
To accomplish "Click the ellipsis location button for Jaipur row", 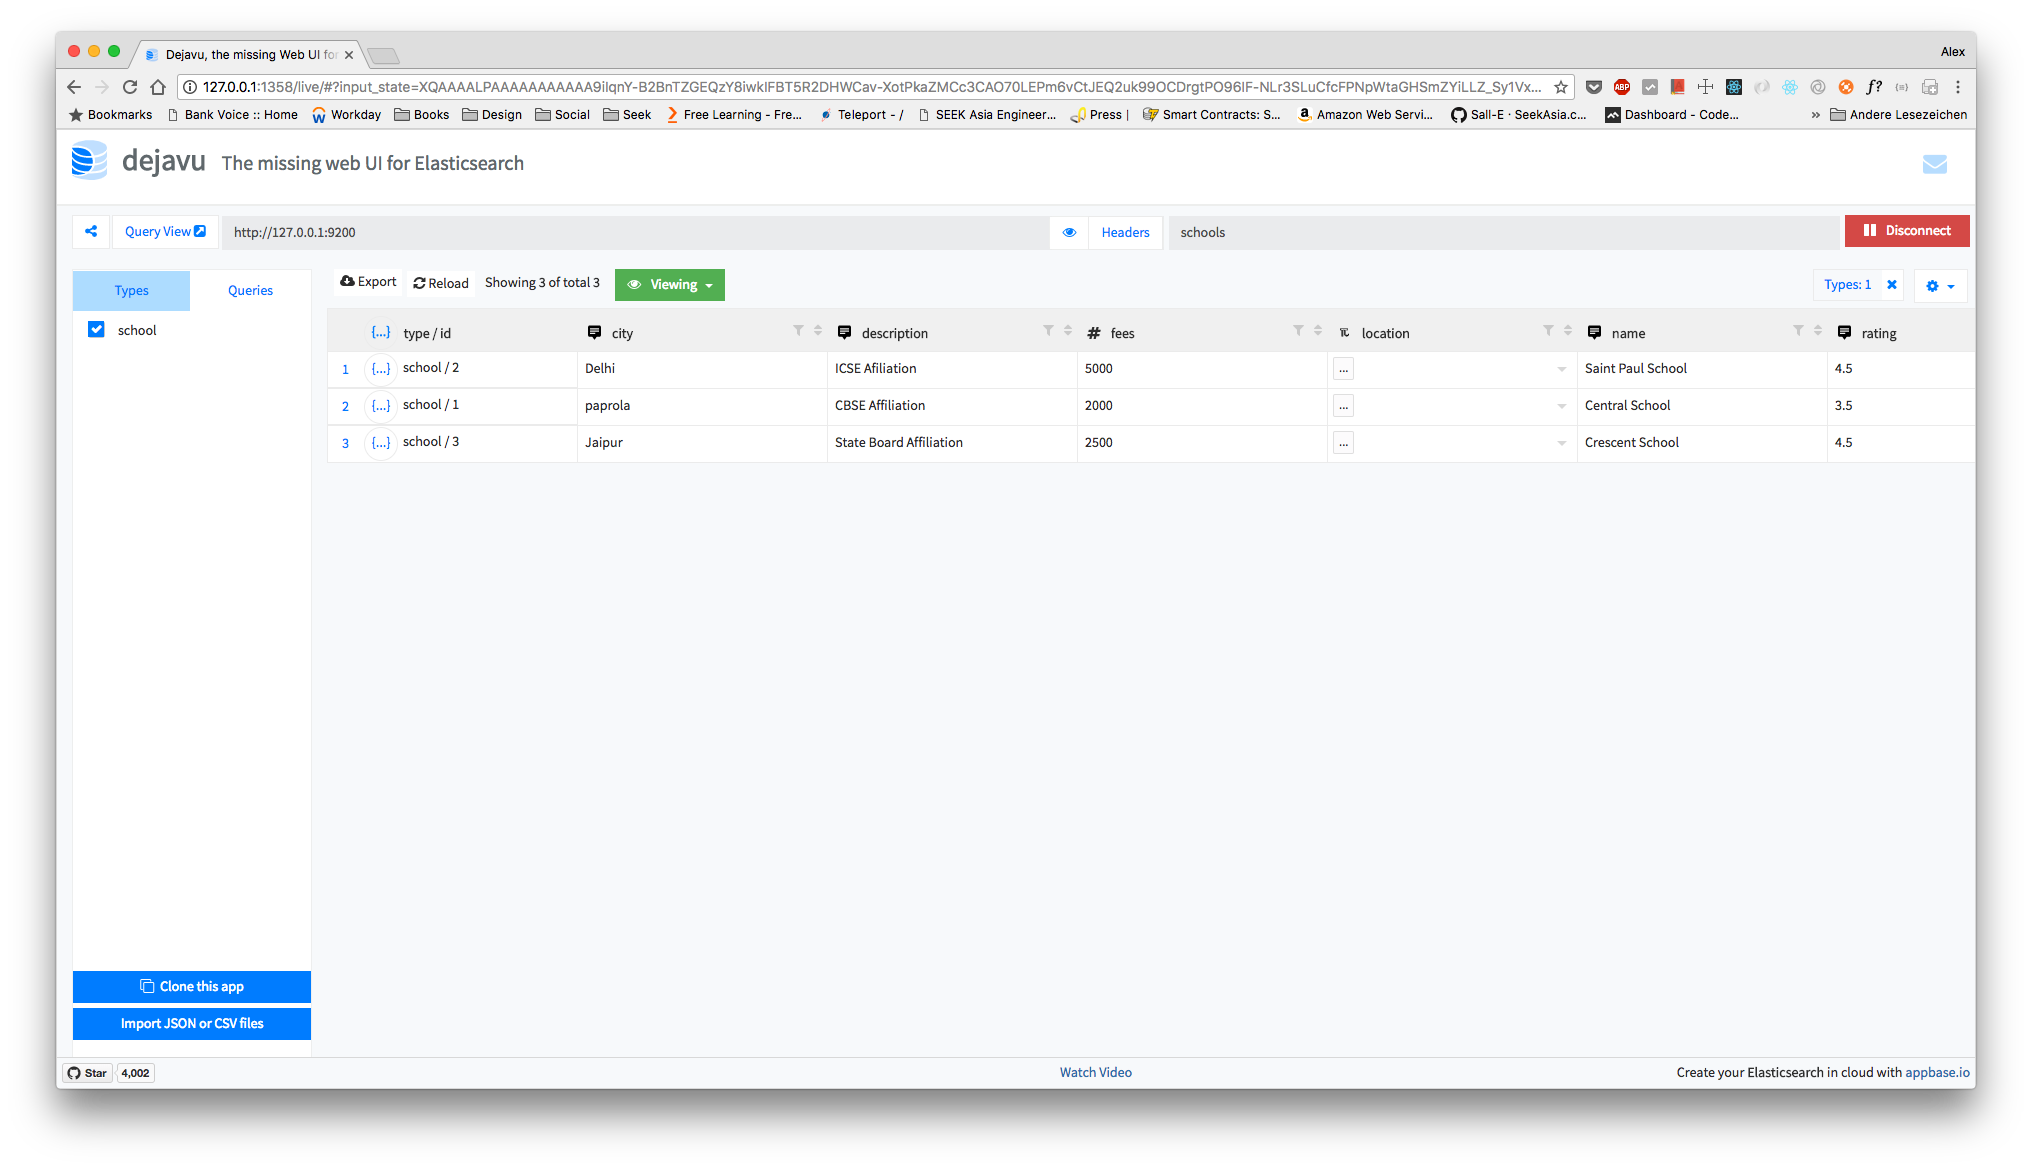I will (x=1343, y=443).
